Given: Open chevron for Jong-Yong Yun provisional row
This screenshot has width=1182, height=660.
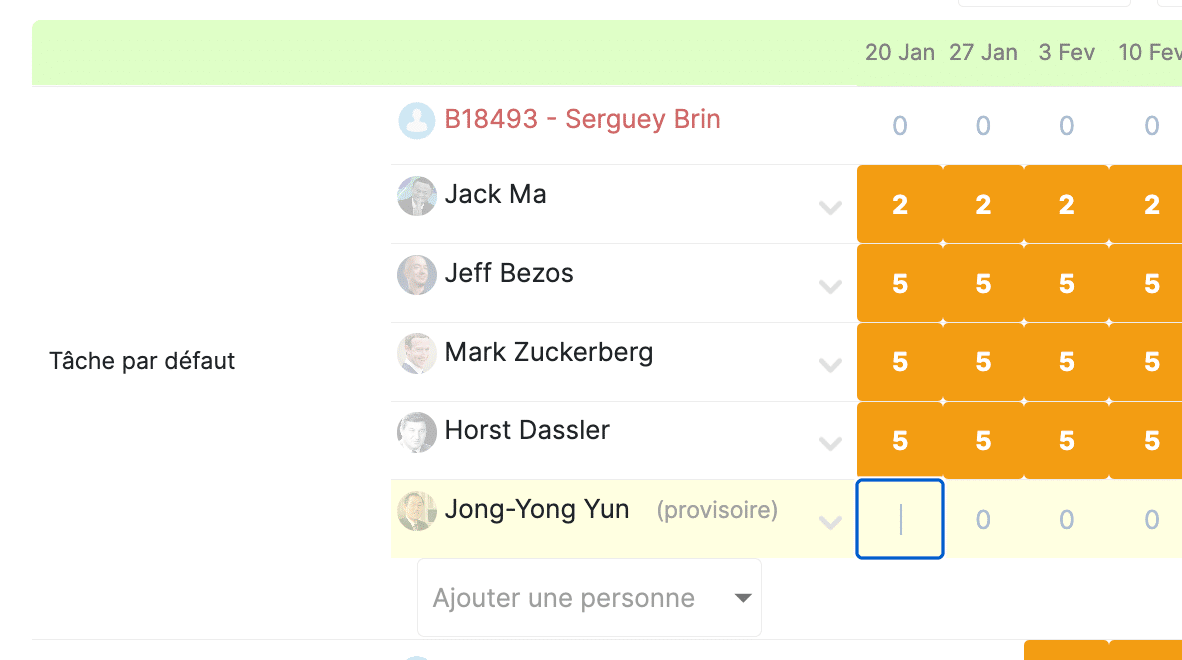Looking at the screenshot, I should tap(830, 523).
